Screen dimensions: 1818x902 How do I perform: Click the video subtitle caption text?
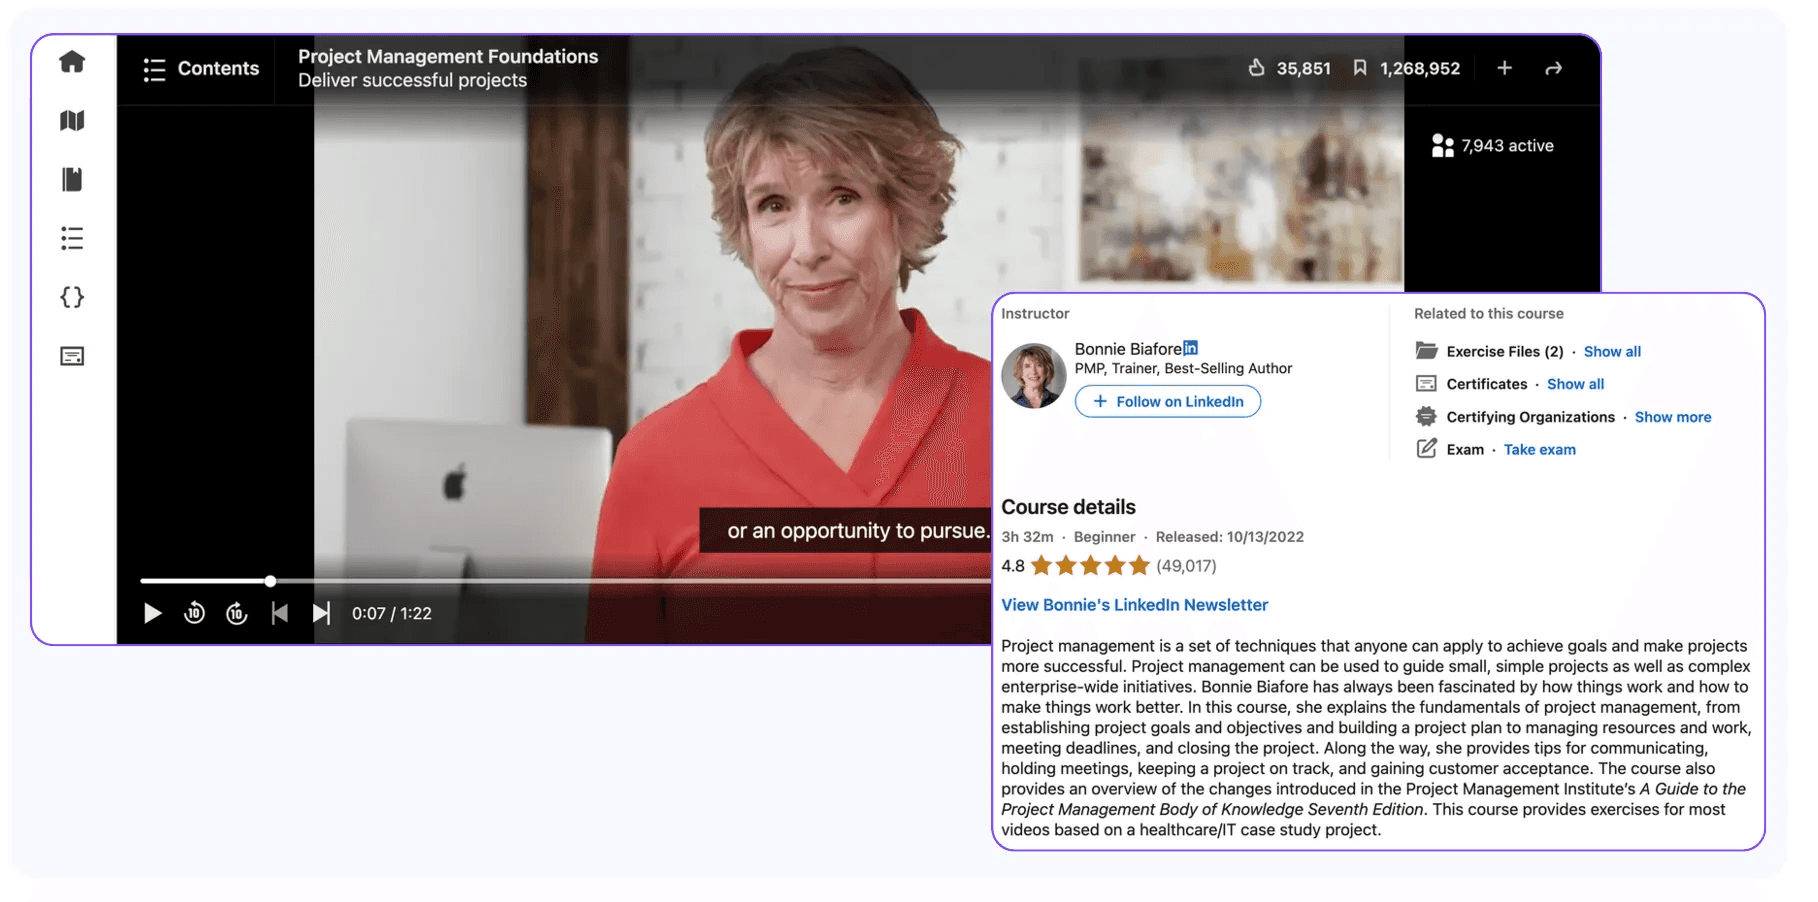[x=857, y=531]
